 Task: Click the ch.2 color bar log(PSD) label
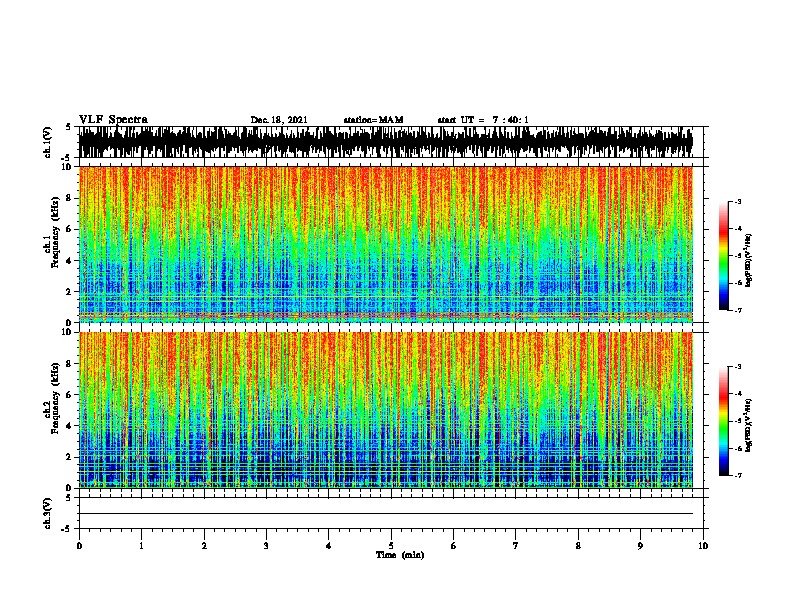click(x=749, y=425)
